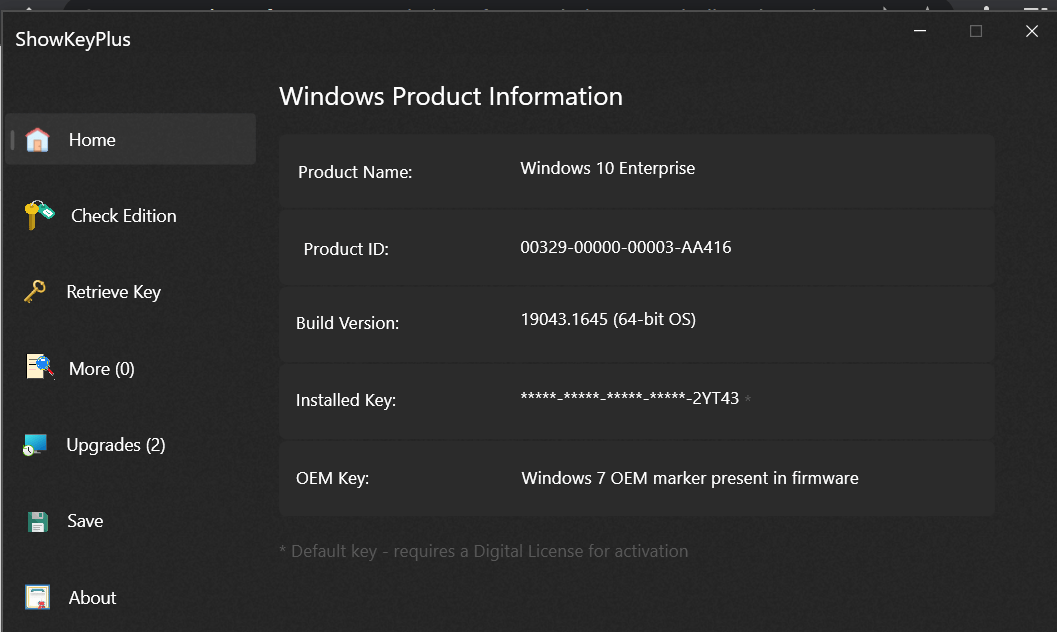1057x632 pixels.
Task: Click the Check Edition key-tag icon
Action: (x=39, y=215)
